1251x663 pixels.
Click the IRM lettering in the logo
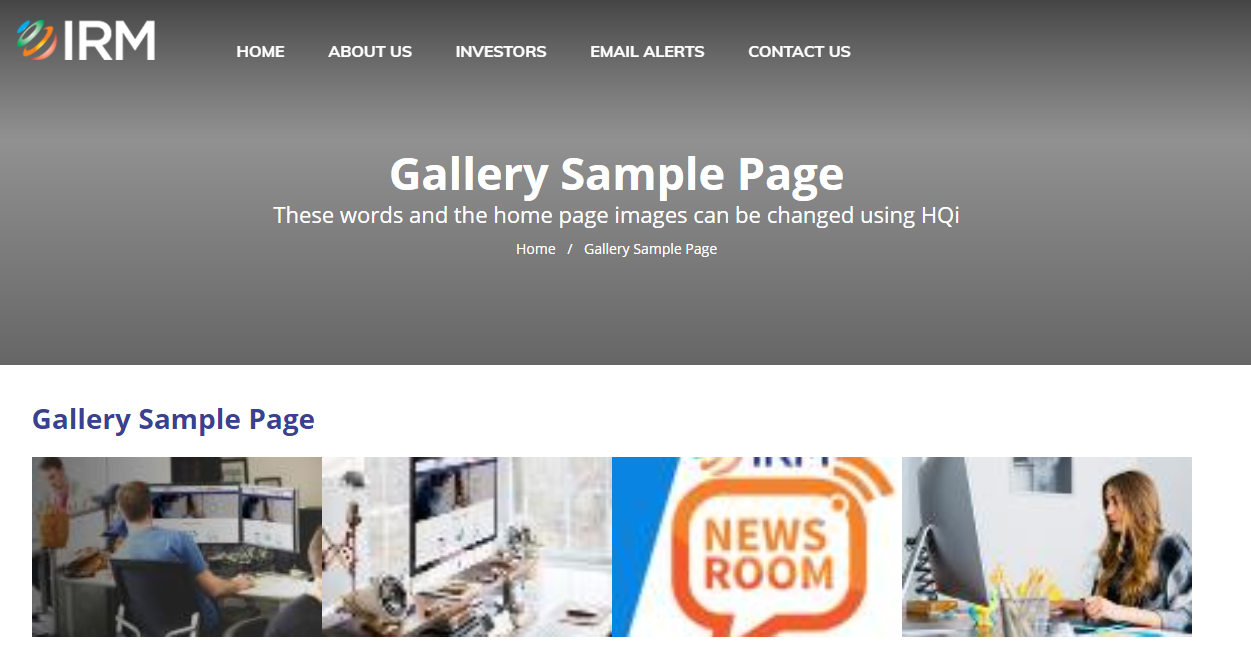point(110,41)
